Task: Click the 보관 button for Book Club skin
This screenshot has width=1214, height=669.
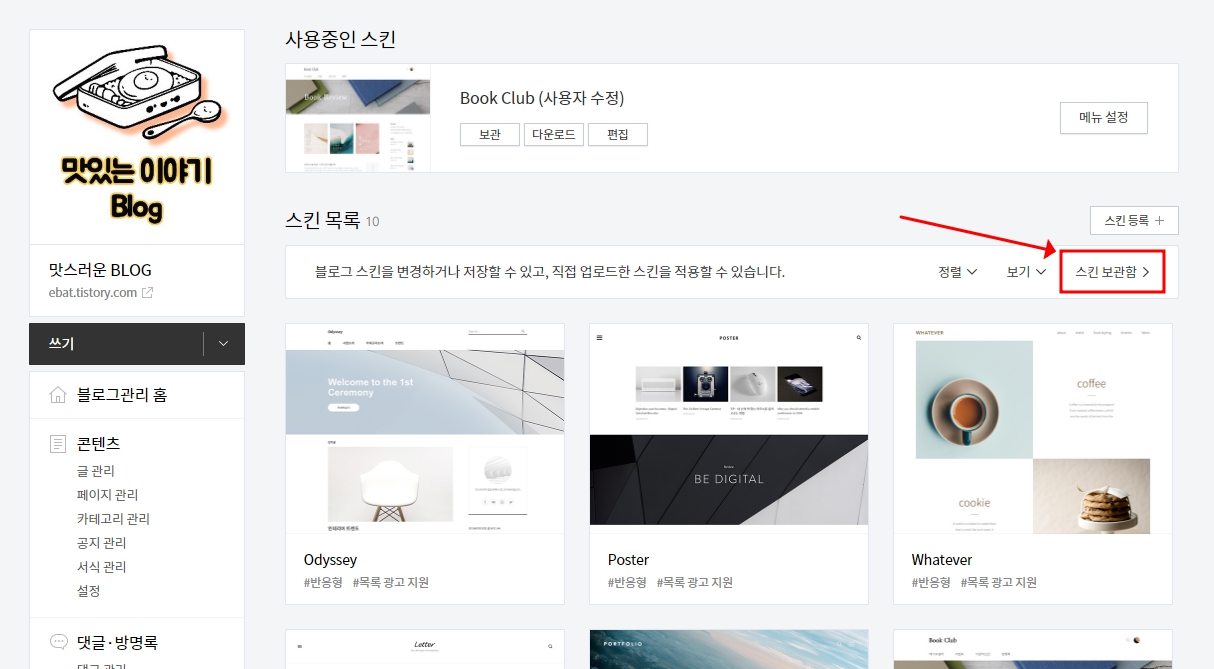Action: (x=490, y=134)
